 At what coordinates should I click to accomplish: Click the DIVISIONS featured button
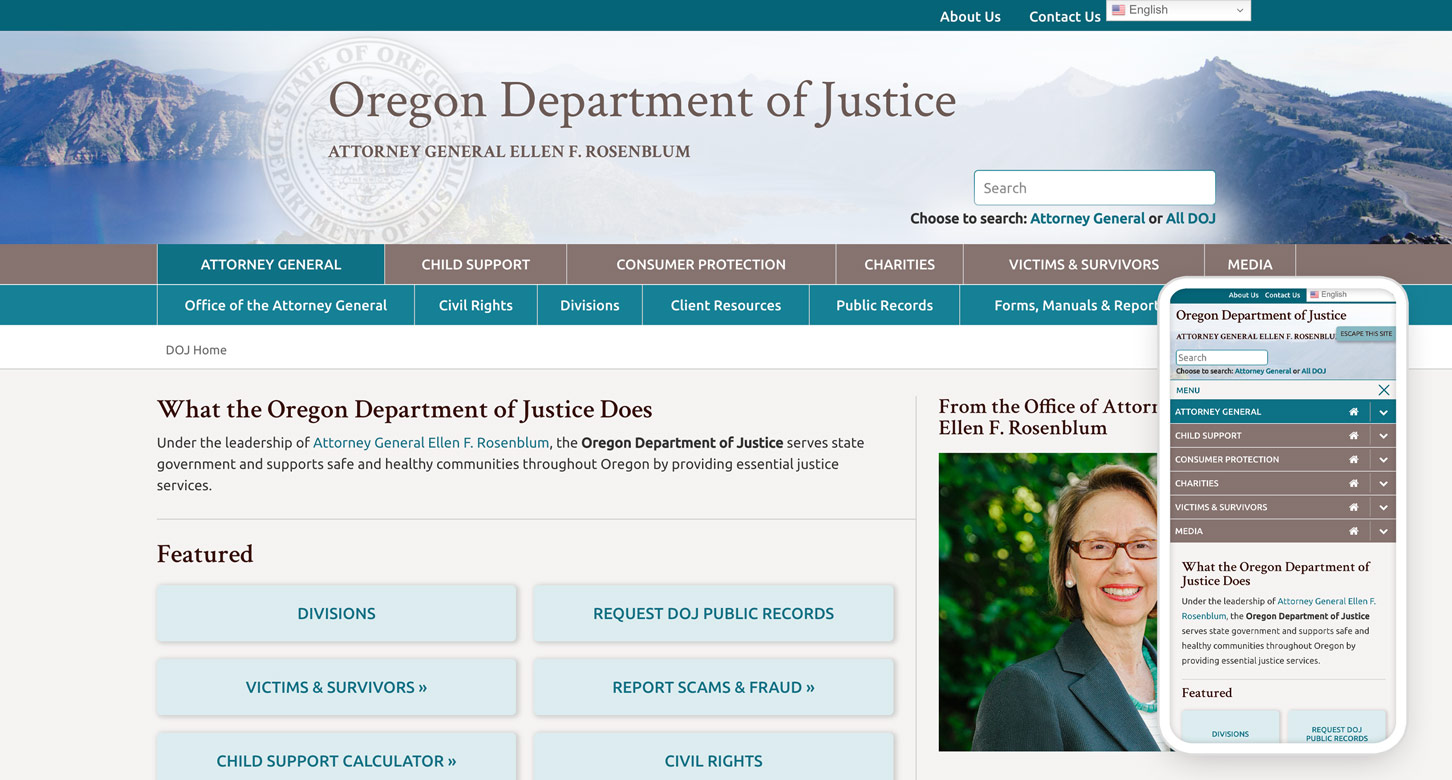[337, 613]
